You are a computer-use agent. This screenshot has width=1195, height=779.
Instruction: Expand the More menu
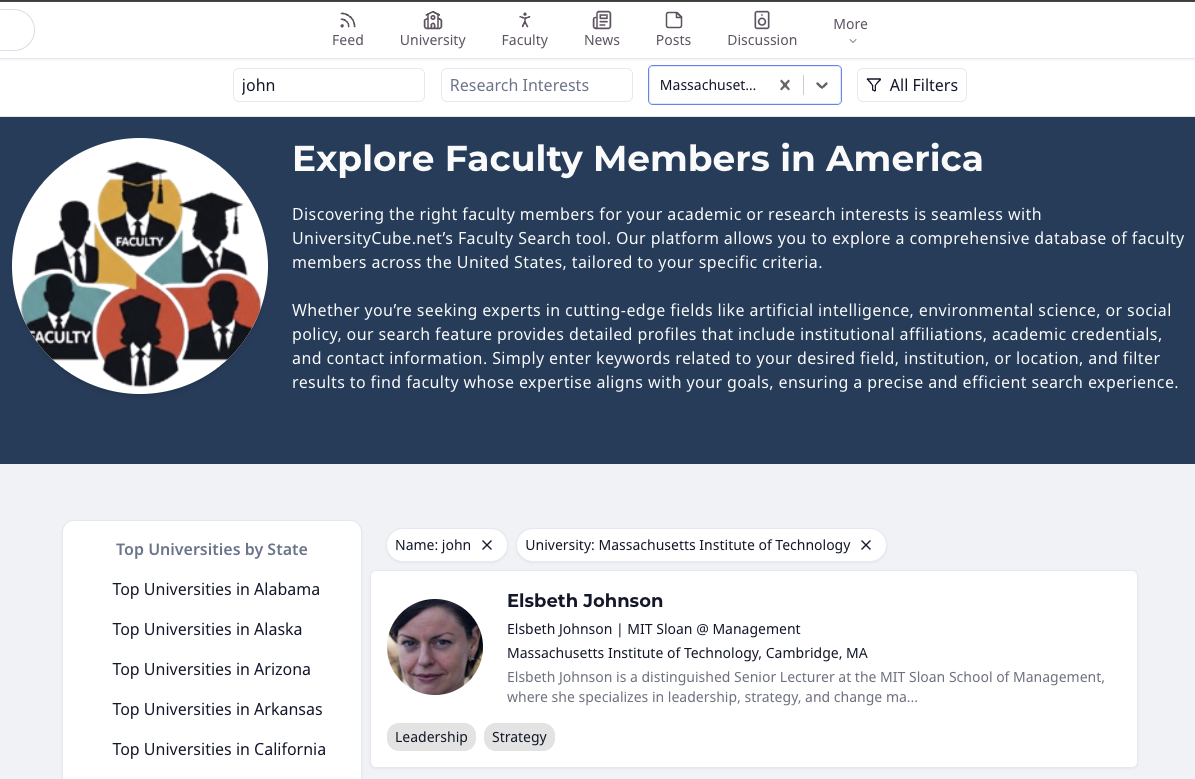tap(851, 30)
